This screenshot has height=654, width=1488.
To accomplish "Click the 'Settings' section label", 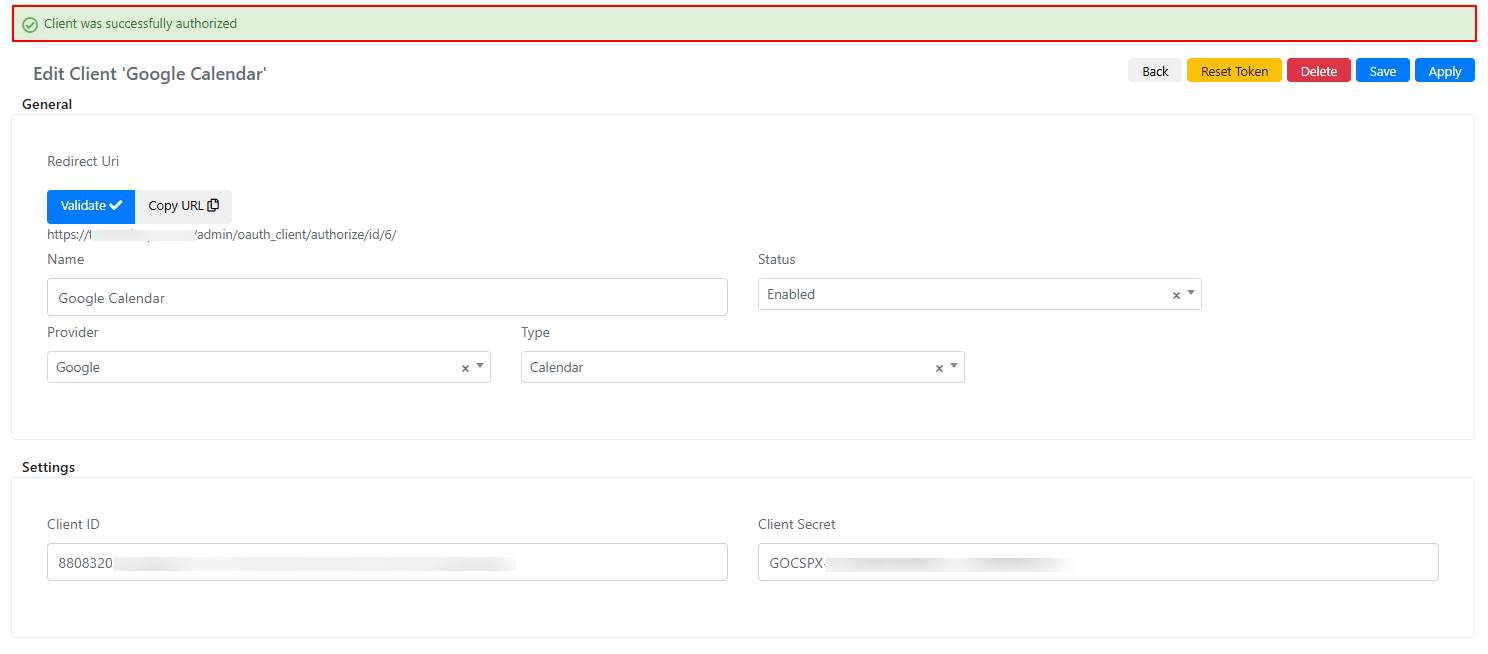I will 48,467.
